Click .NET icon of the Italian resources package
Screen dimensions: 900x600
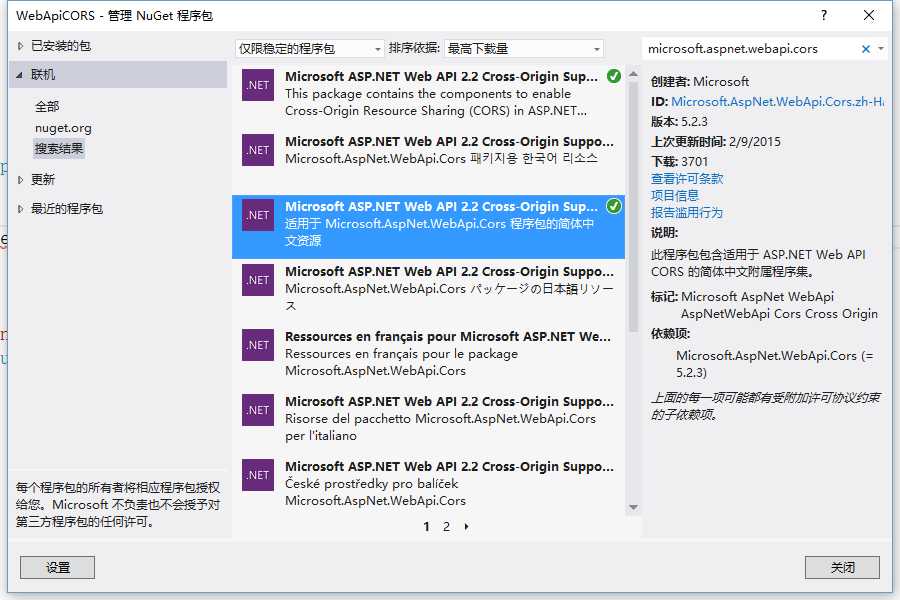pyautogui.click(x=258, y=410)
